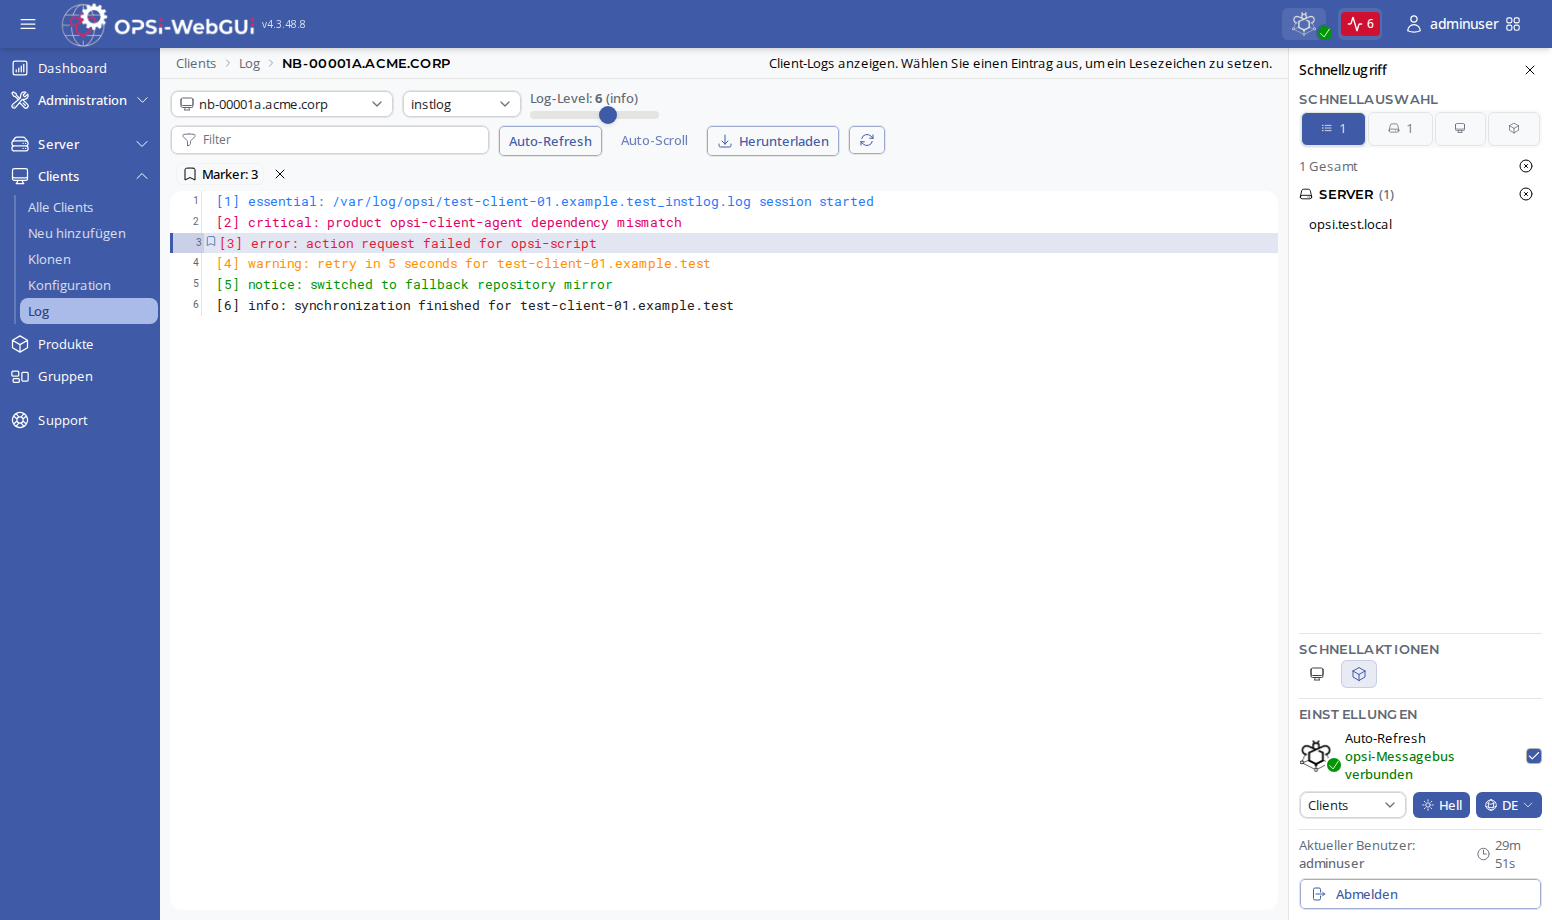
Task: Expand the Administration menu
Action: [x=80, y=100]
